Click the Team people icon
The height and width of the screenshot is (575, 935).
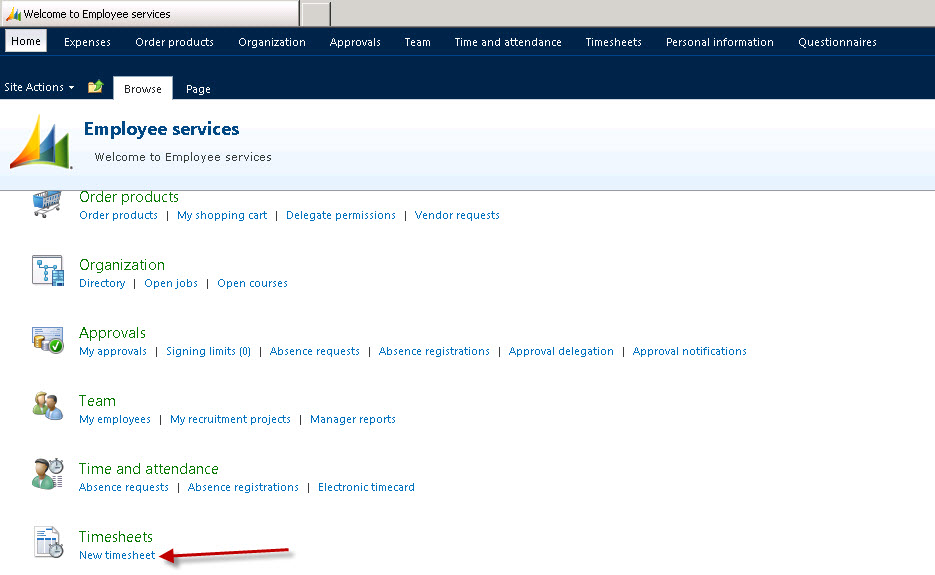click(x=47, y=408)
